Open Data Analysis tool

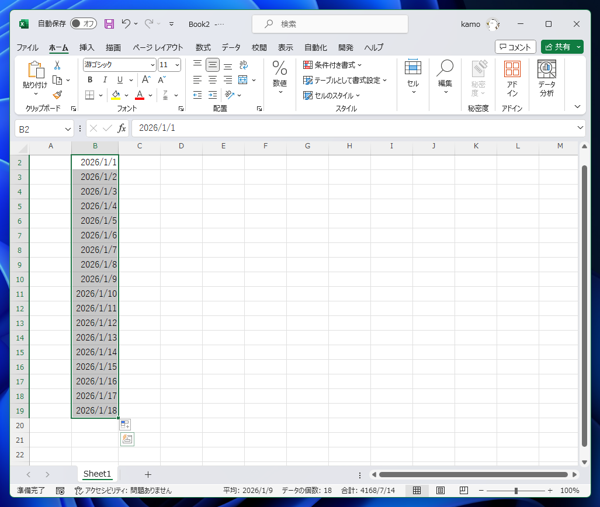[546, 79]
